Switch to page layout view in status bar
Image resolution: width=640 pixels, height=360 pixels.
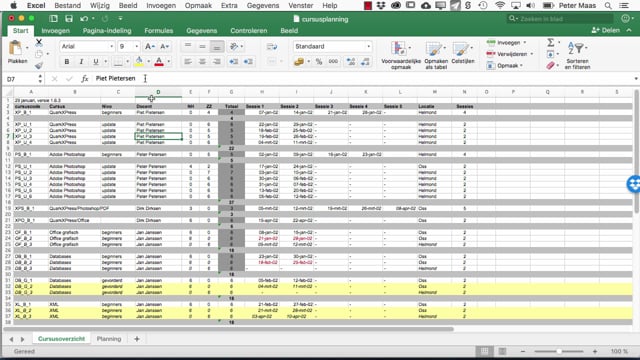(502, 351)
